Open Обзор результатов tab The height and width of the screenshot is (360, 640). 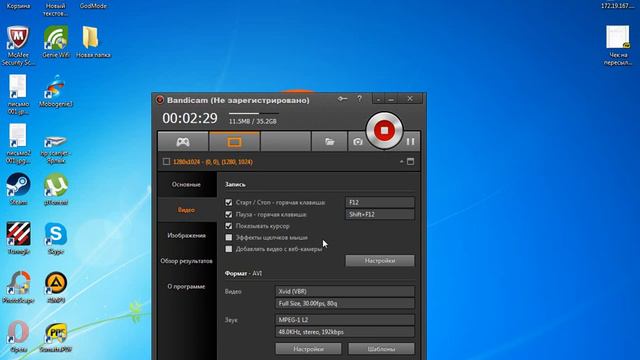[x=187, y=261]
